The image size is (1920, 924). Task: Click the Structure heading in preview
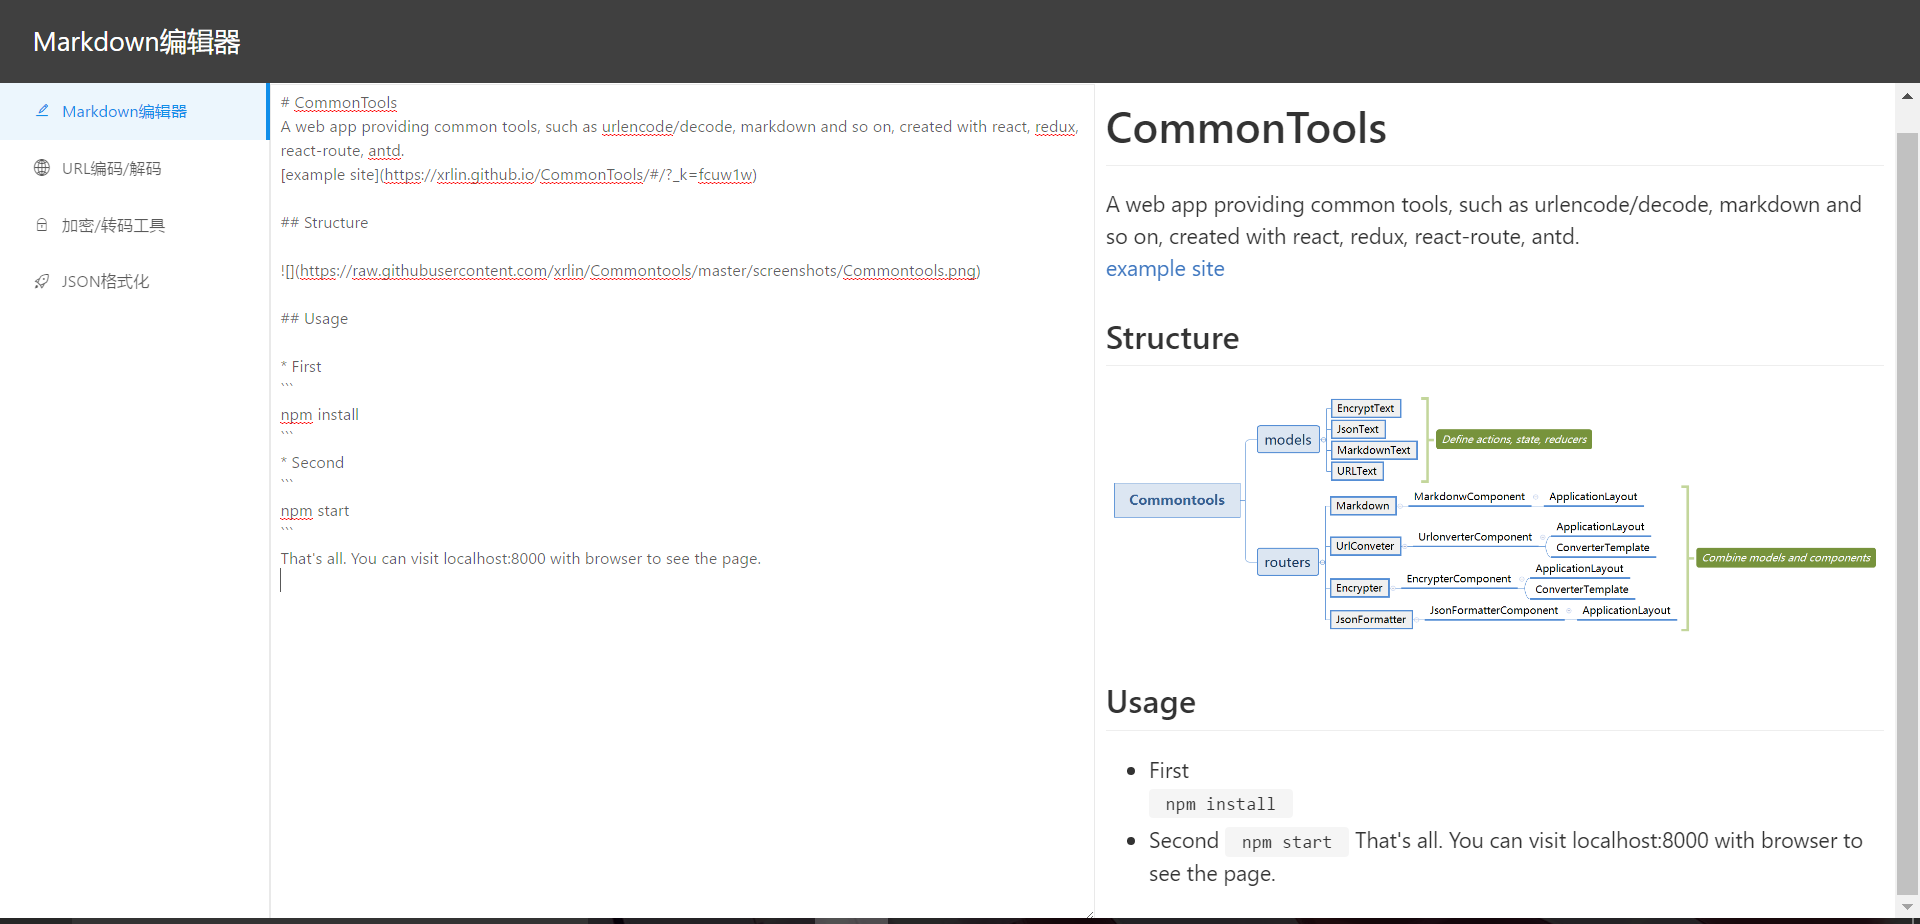point(1172,338)
